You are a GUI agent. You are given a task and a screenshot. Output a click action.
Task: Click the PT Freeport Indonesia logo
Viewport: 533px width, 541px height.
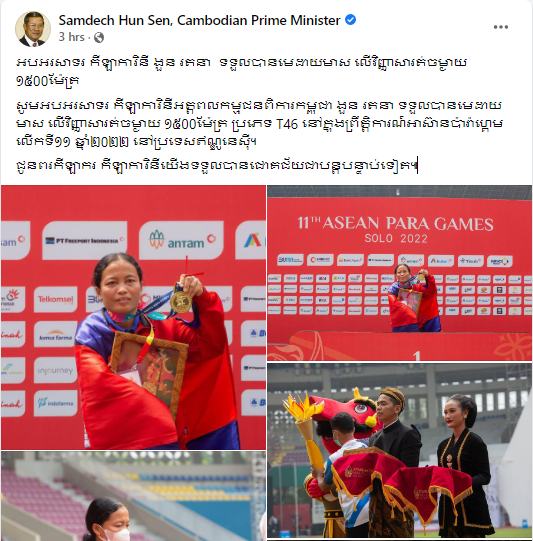point(85,240)
